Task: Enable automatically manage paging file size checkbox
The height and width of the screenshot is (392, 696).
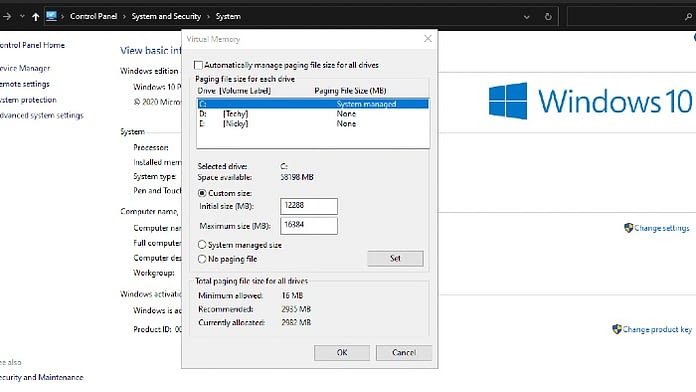Action: point(198,65)
